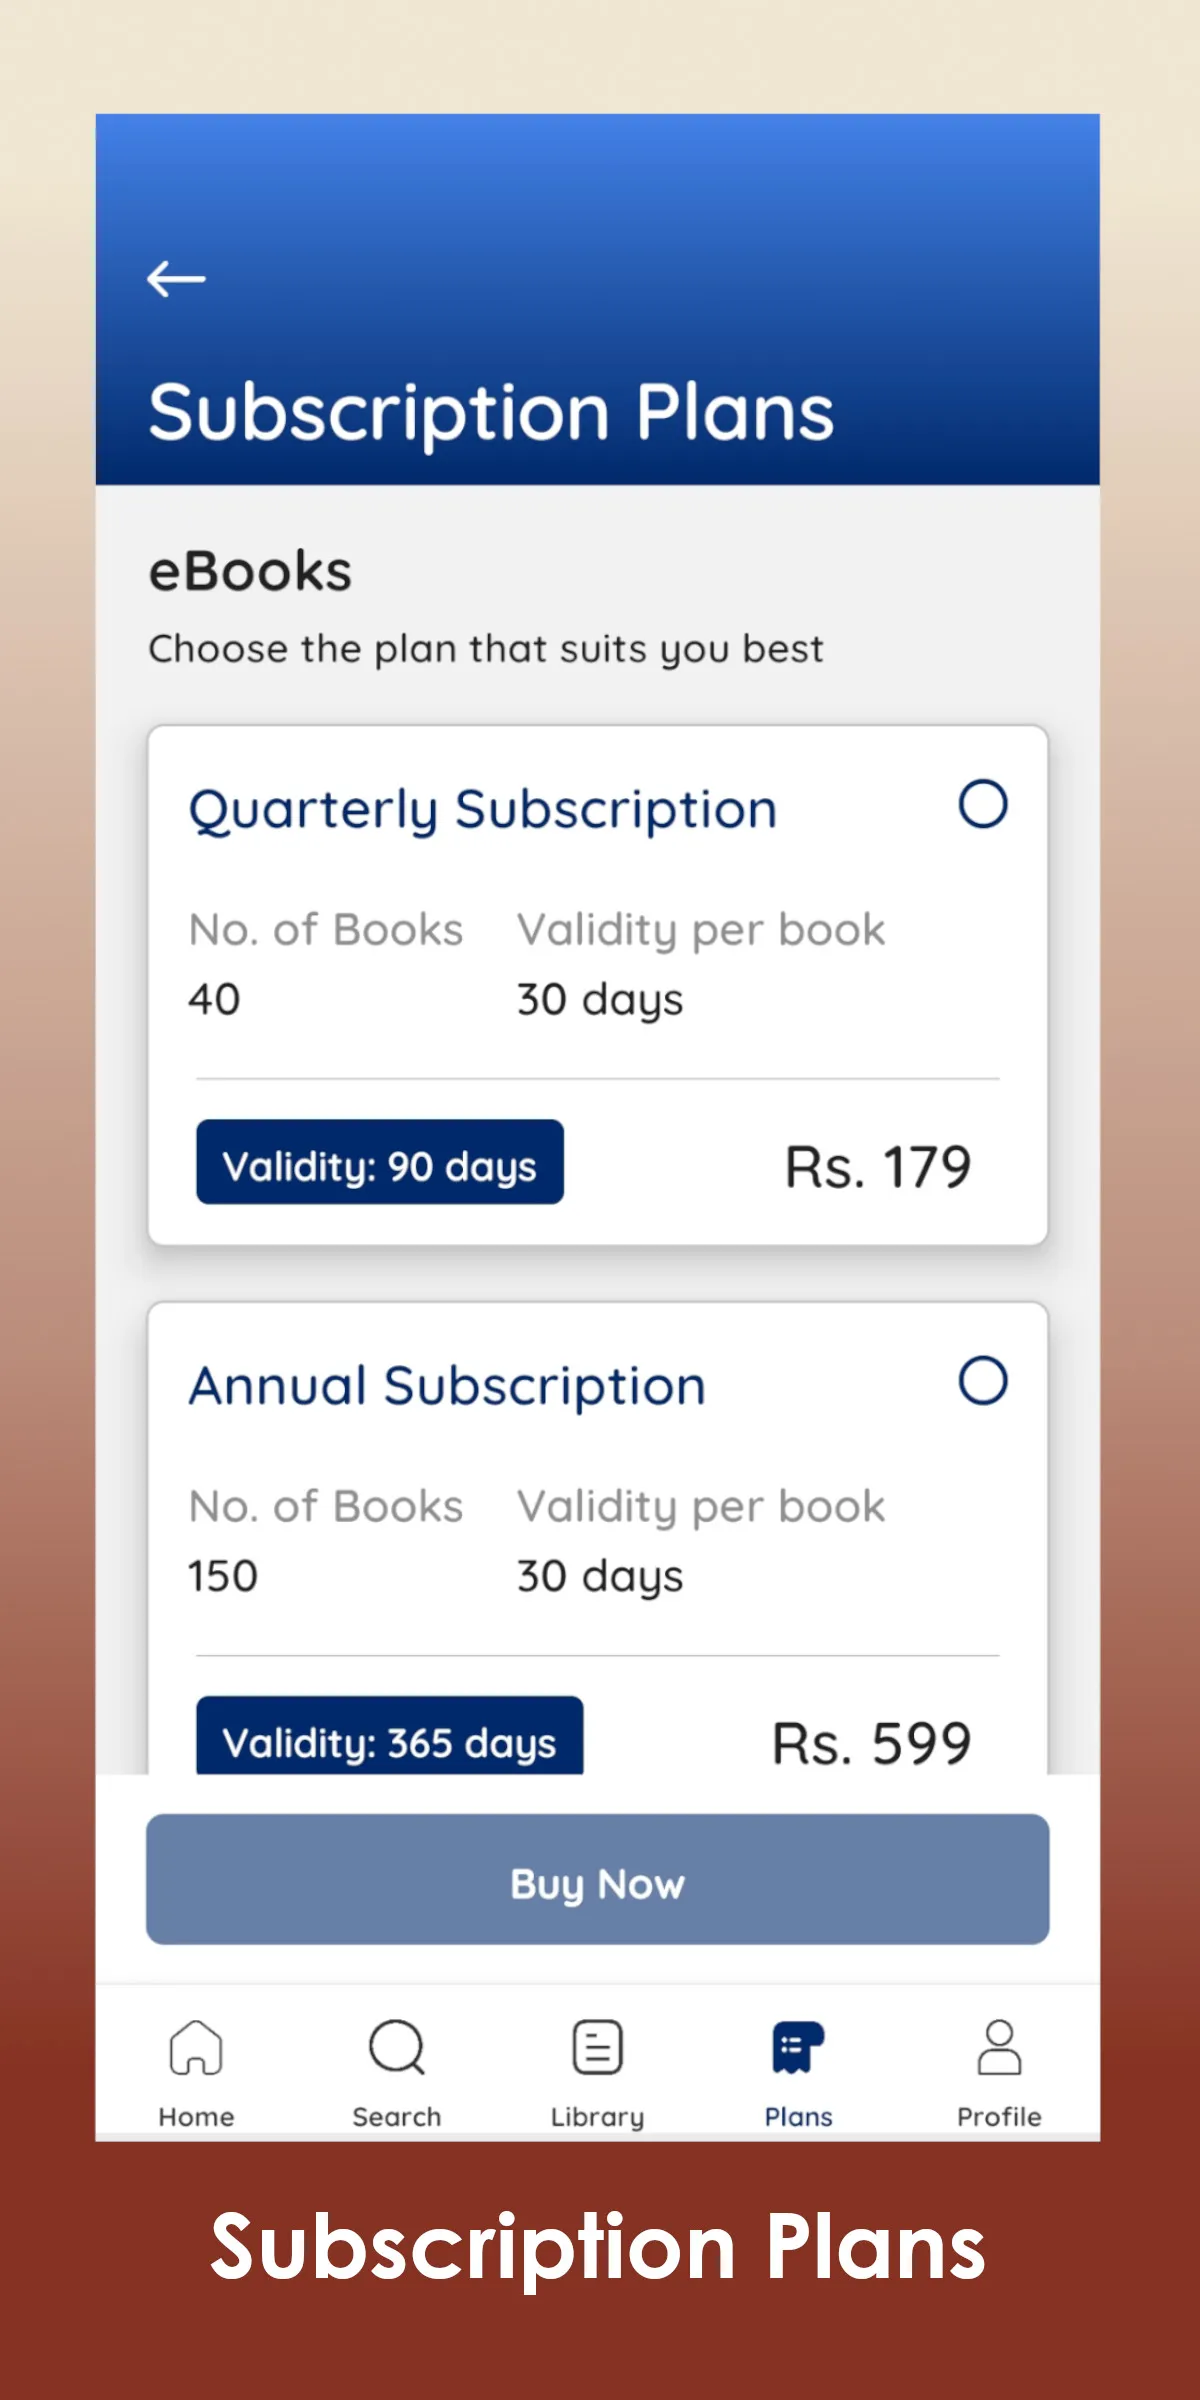Expand the Quarterly Subscription card

[x=485, y=808]
